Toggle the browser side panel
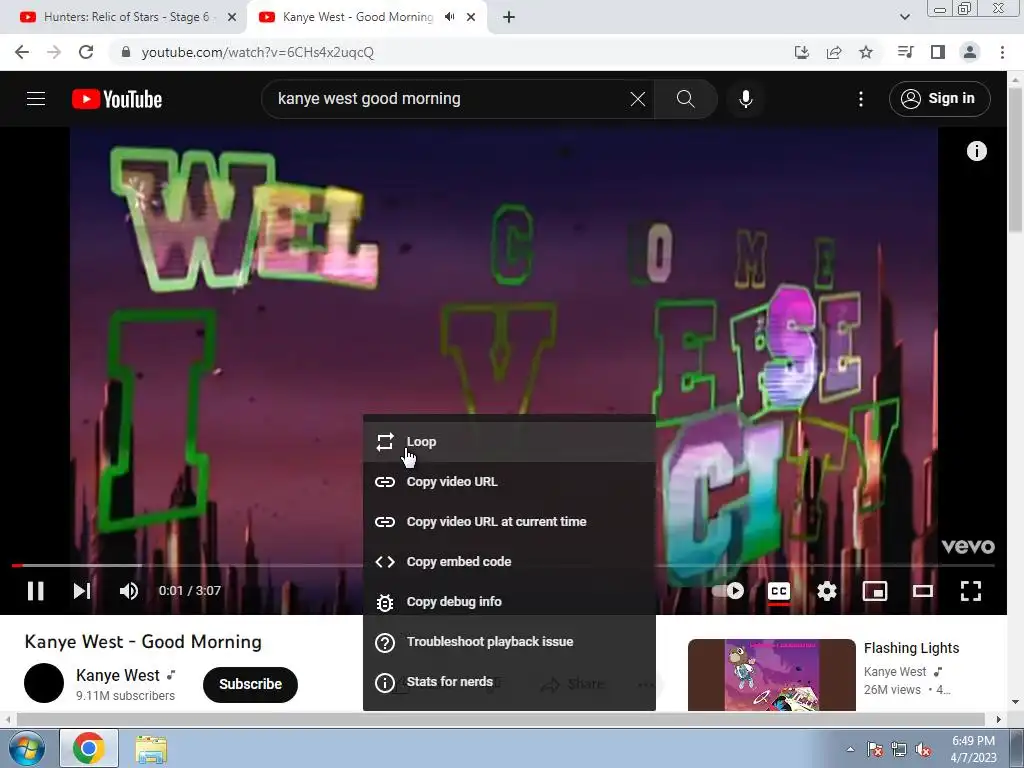Screen dimensions: 1024x768 (938, 52)
